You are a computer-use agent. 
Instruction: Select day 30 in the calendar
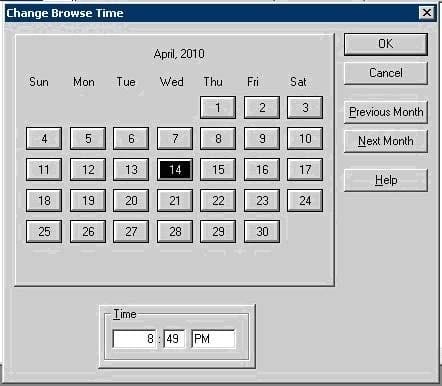coord(262,231)
